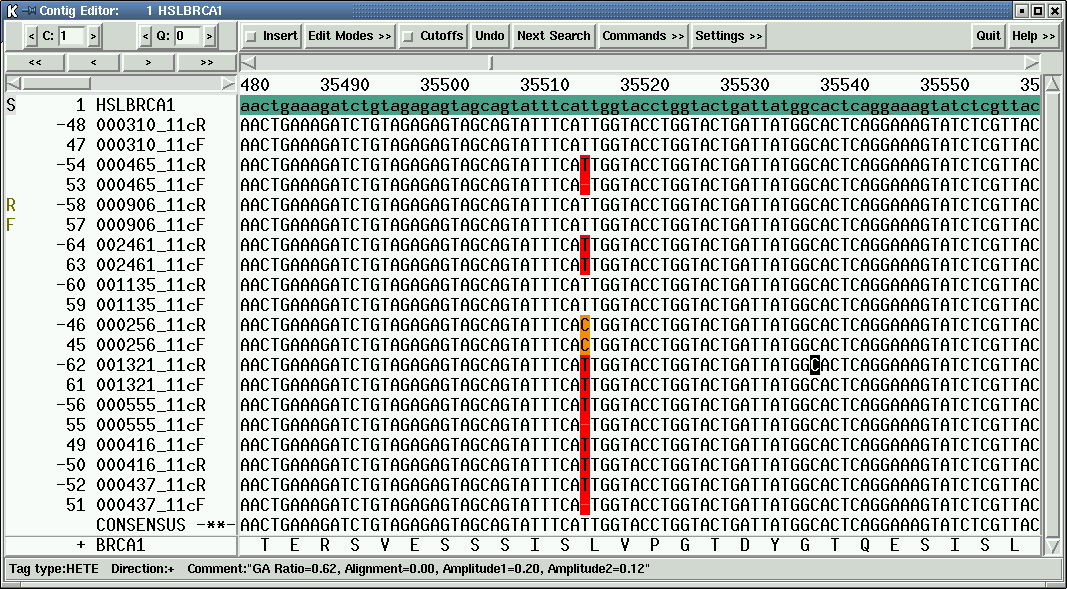1067x589 pixels.
Task: Select reading 000310_11cF
Action: tap(150, 145)
